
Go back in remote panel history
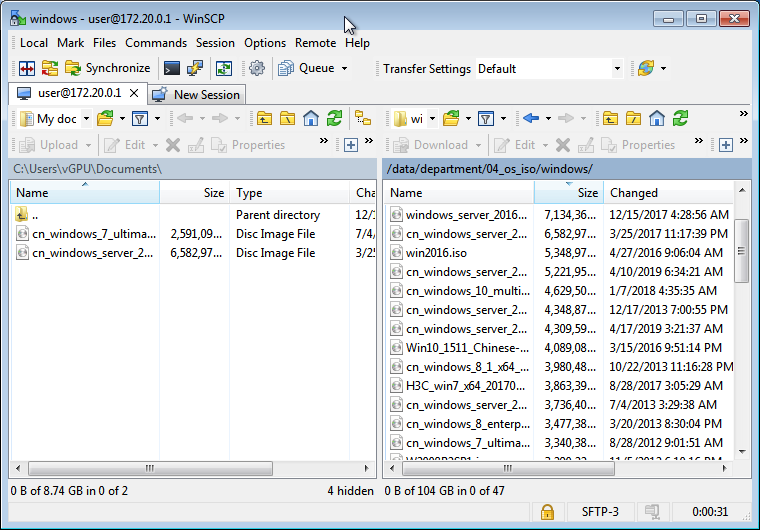point(531,119)
